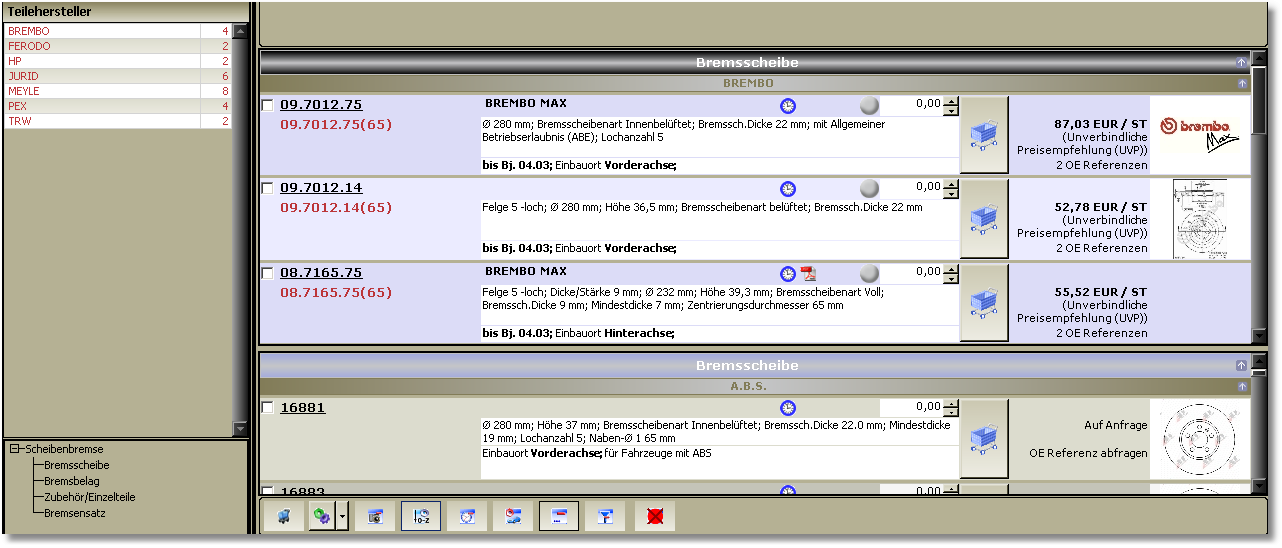
Task: Select FERODO in the Teilehersteller list
Action: click(x=117, y=46)
